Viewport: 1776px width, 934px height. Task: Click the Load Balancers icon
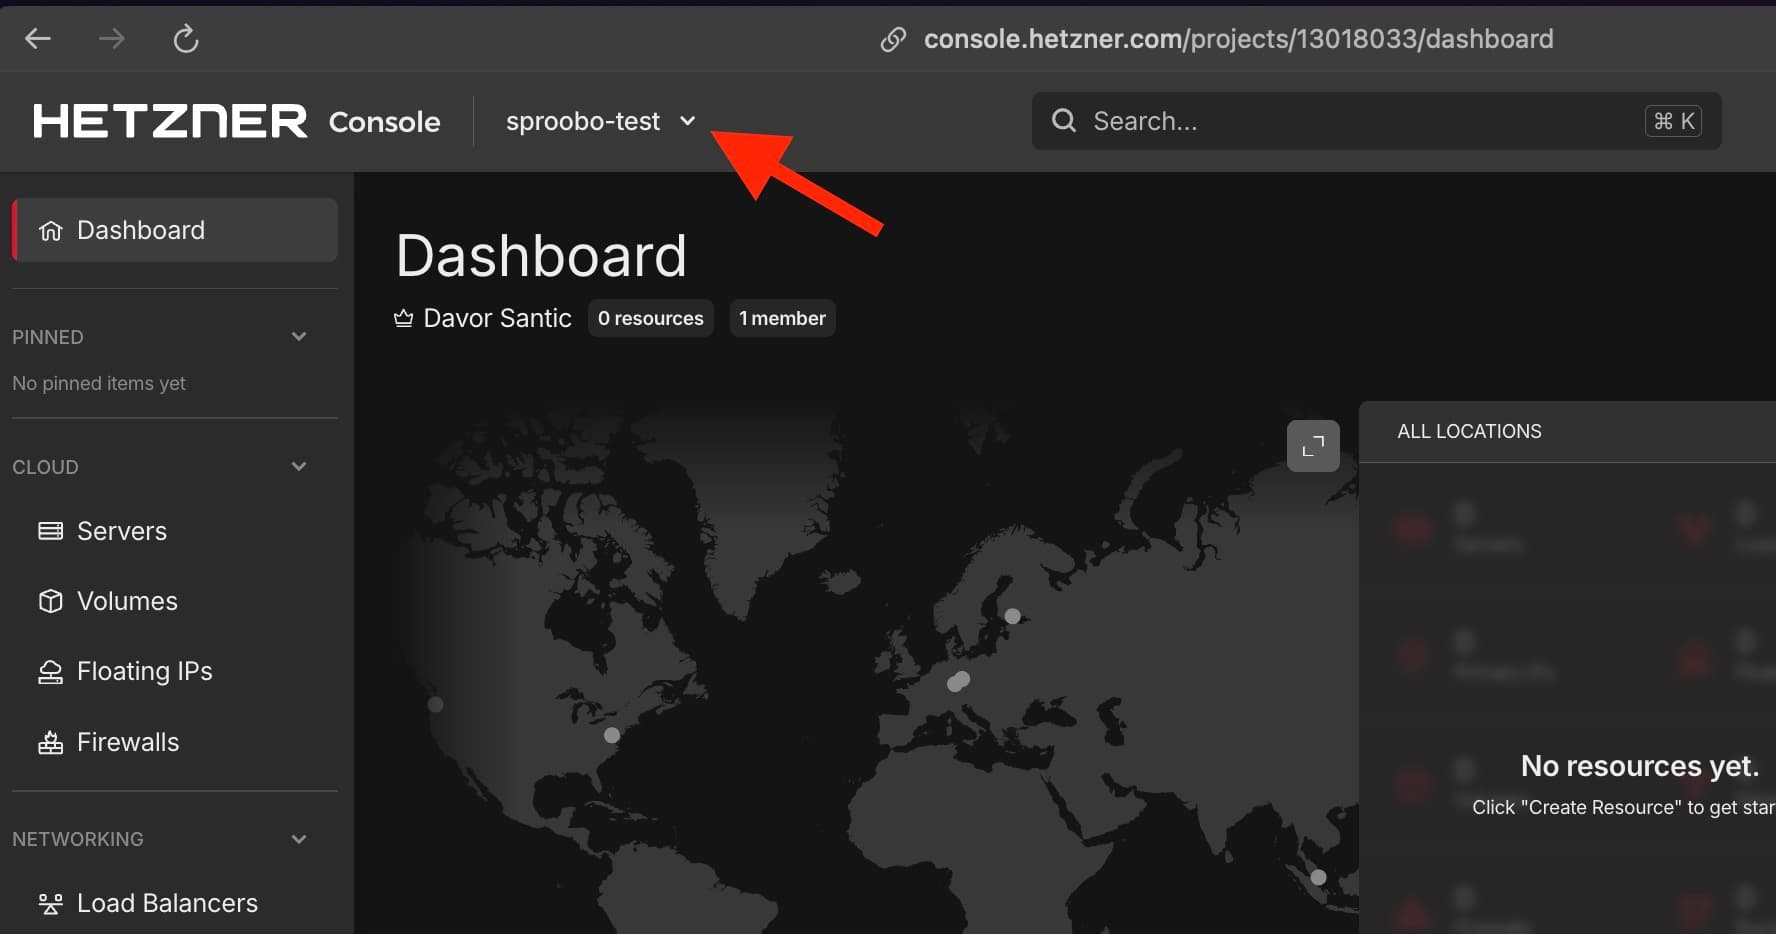50,904
